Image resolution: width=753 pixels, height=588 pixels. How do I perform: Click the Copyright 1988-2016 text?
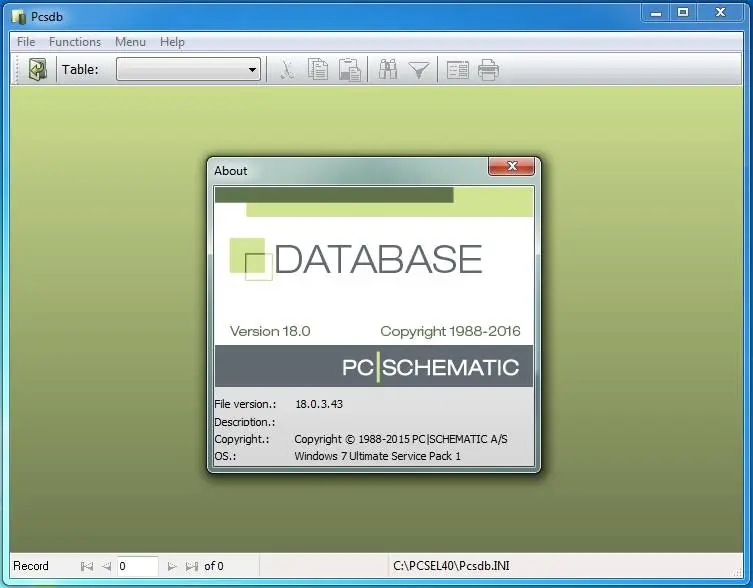[x=450, y=331]
